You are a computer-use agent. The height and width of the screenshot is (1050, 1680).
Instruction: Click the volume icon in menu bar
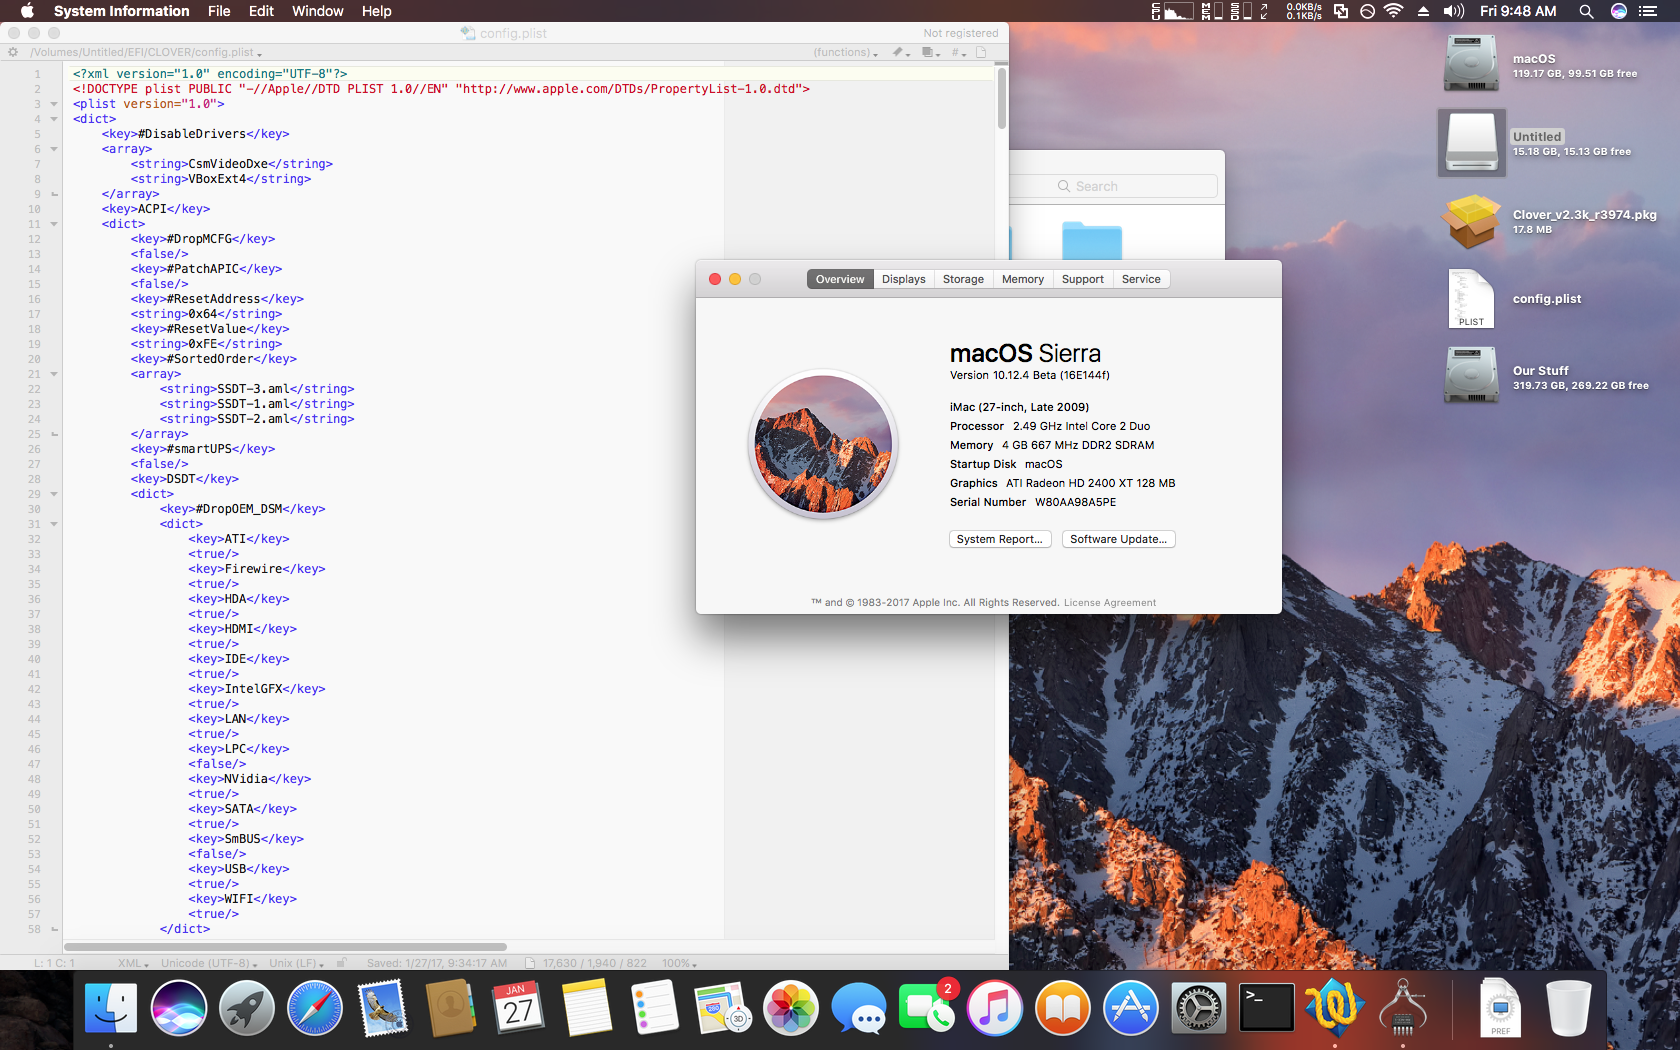click(x=1454, y=11)
